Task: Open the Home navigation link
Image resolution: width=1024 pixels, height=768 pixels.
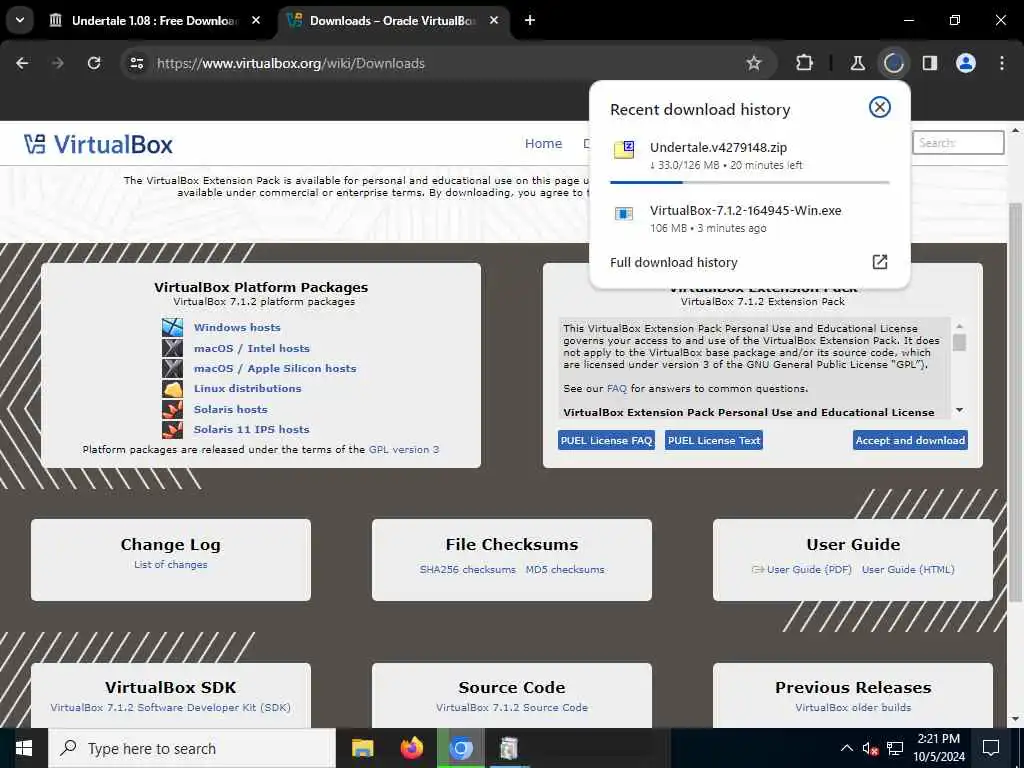Action: [x=543, y=143]
